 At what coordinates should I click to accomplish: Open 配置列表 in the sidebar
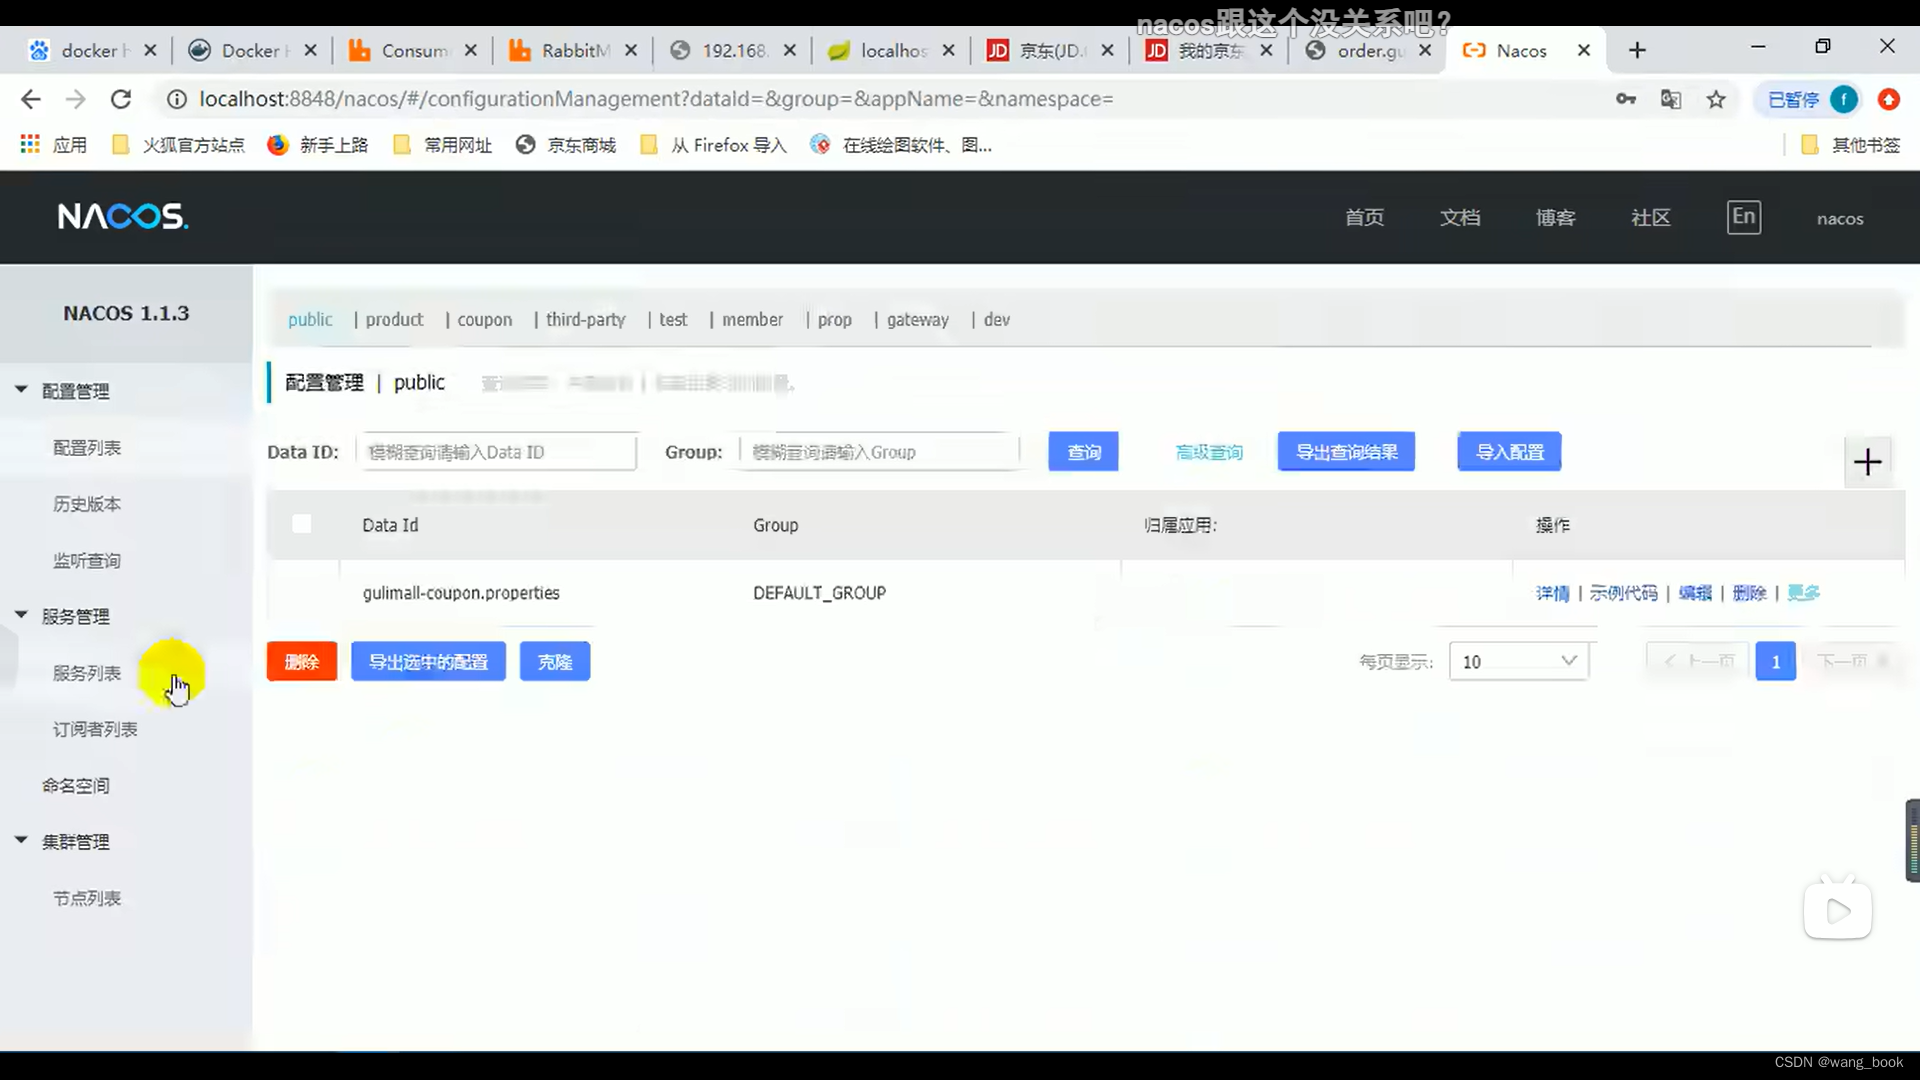point(87,448)
